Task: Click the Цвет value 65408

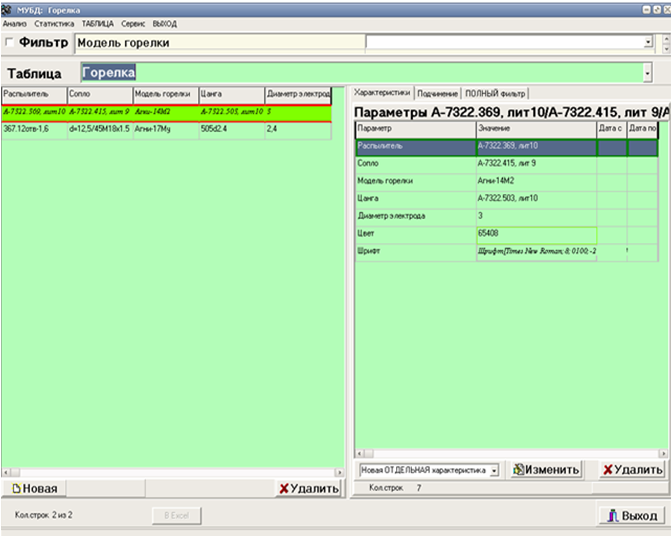Action: [x=536, y=234]
